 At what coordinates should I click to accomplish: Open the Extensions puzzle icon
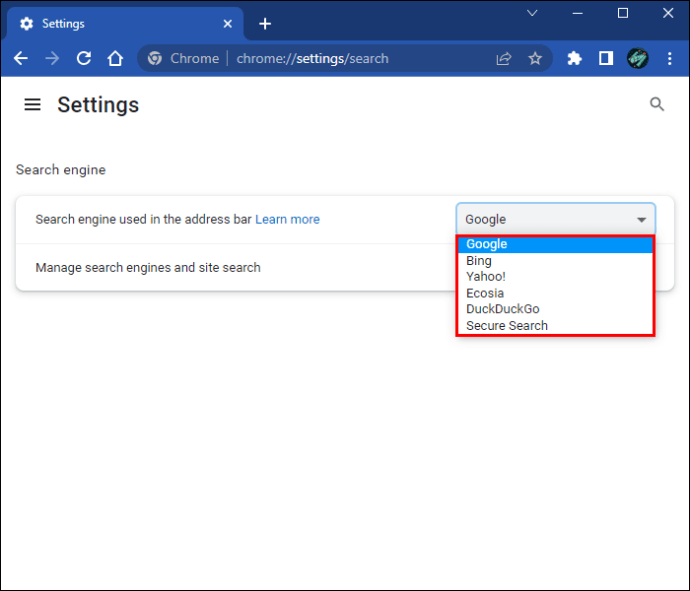coord(574,59)
